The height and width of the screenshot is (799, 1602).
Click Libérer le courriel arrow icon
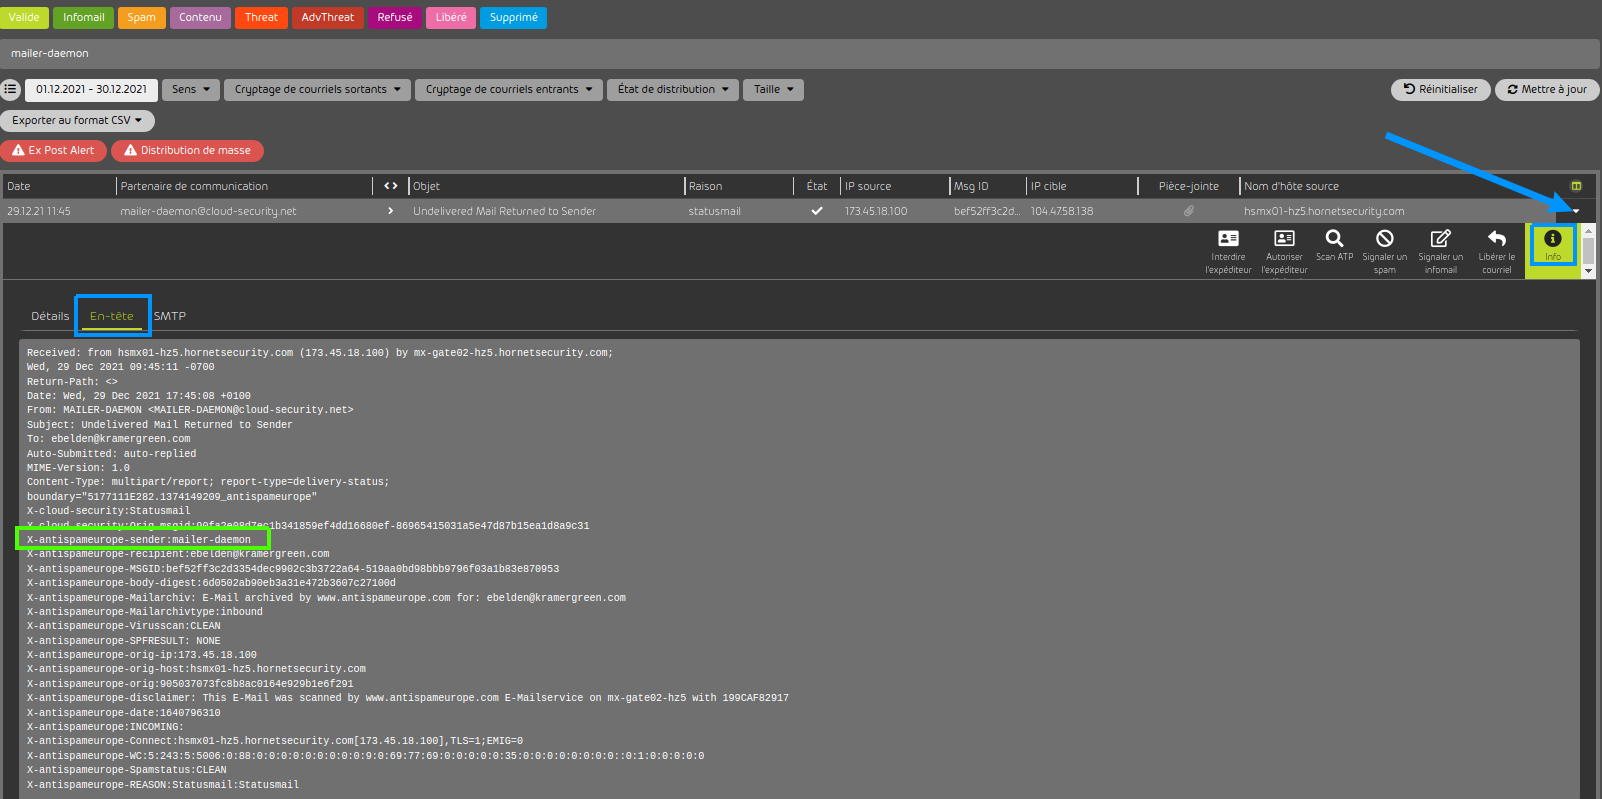[1496, 239]
